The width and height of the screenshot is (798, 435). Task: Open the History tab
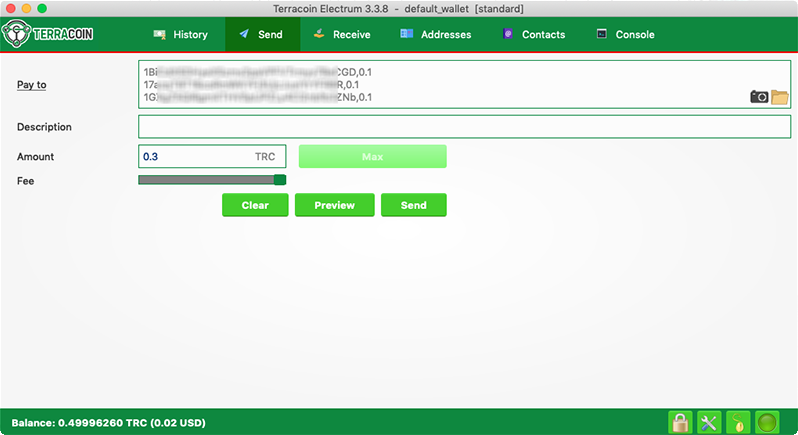(x=181, y=35)
